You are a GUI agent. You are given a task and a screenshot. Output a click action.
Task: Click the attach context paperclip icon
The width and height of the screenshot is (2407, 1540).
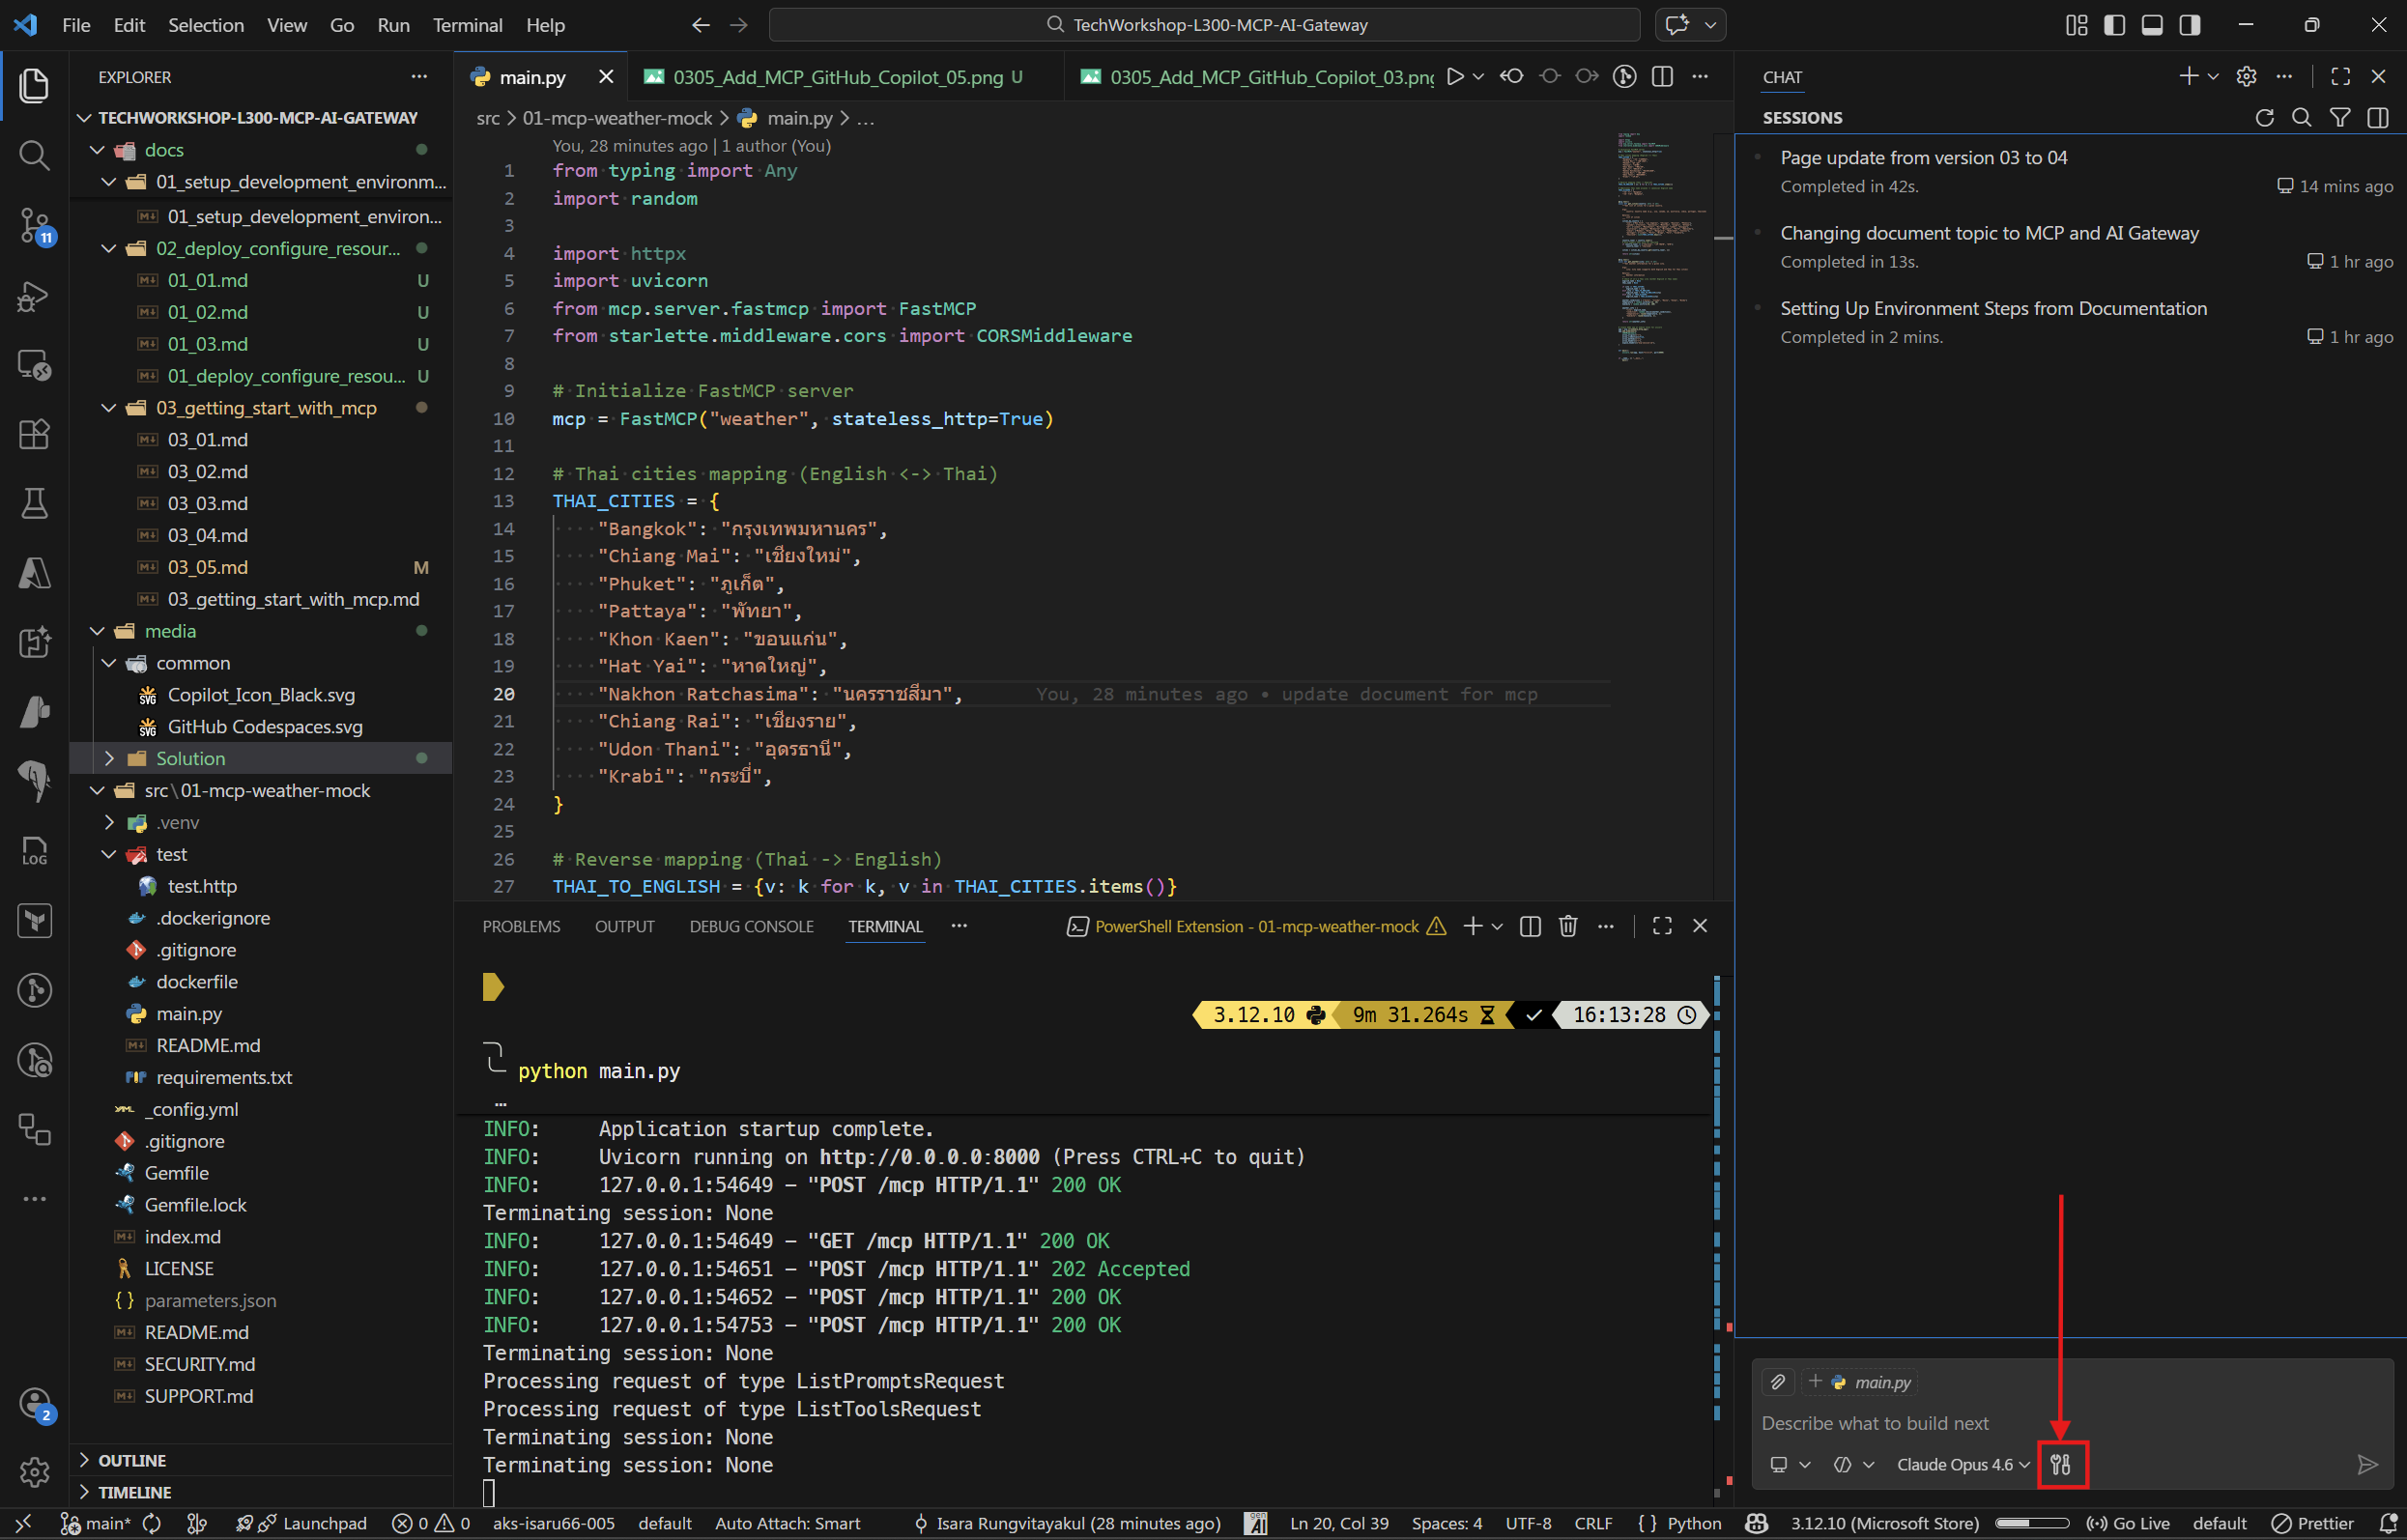click(x=1778, y=1382)
